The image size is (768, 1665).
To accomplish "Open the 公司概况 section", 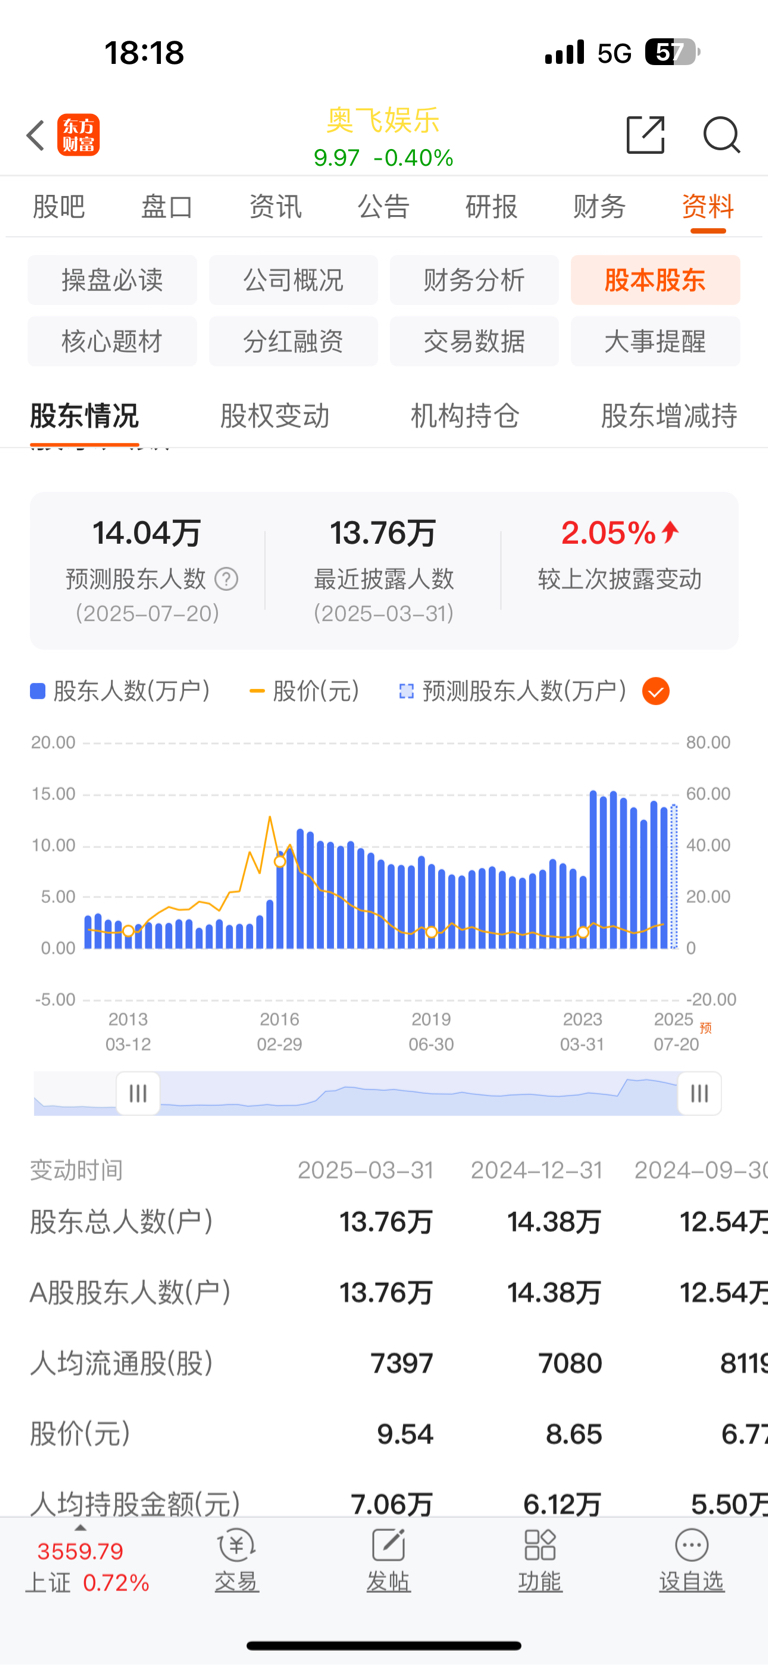I will pyautogui.click(x=293, y=280).
